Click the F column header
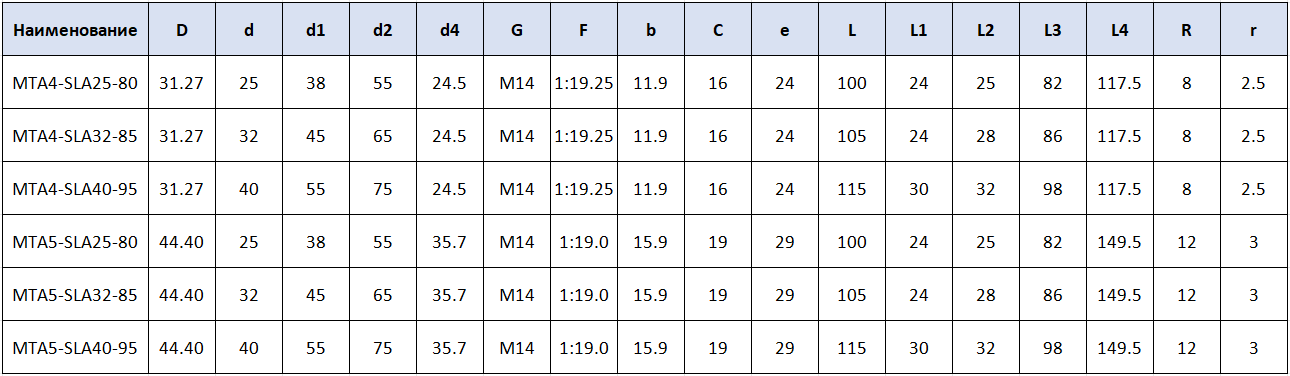Image resolution: width=1290 pixels, height=376 pixels. (584, 30)
